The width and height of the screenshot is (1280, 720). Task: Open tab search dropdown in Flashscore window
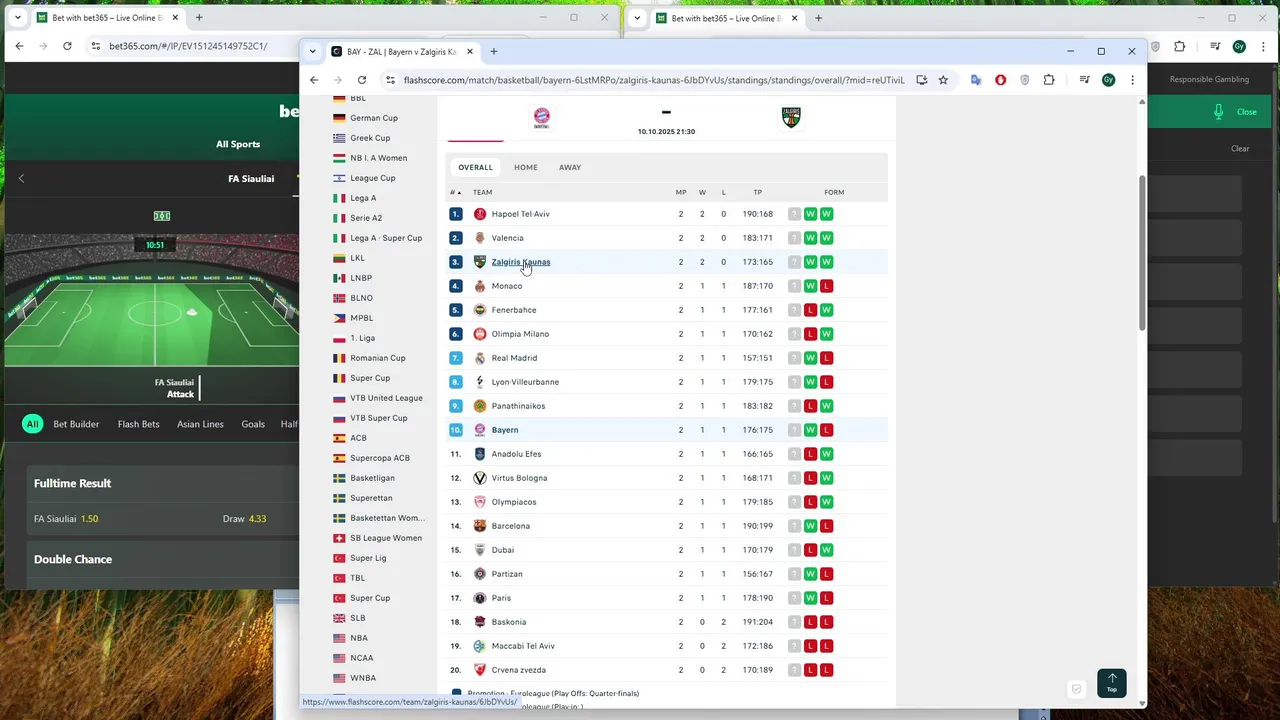(x=313, y=51)
